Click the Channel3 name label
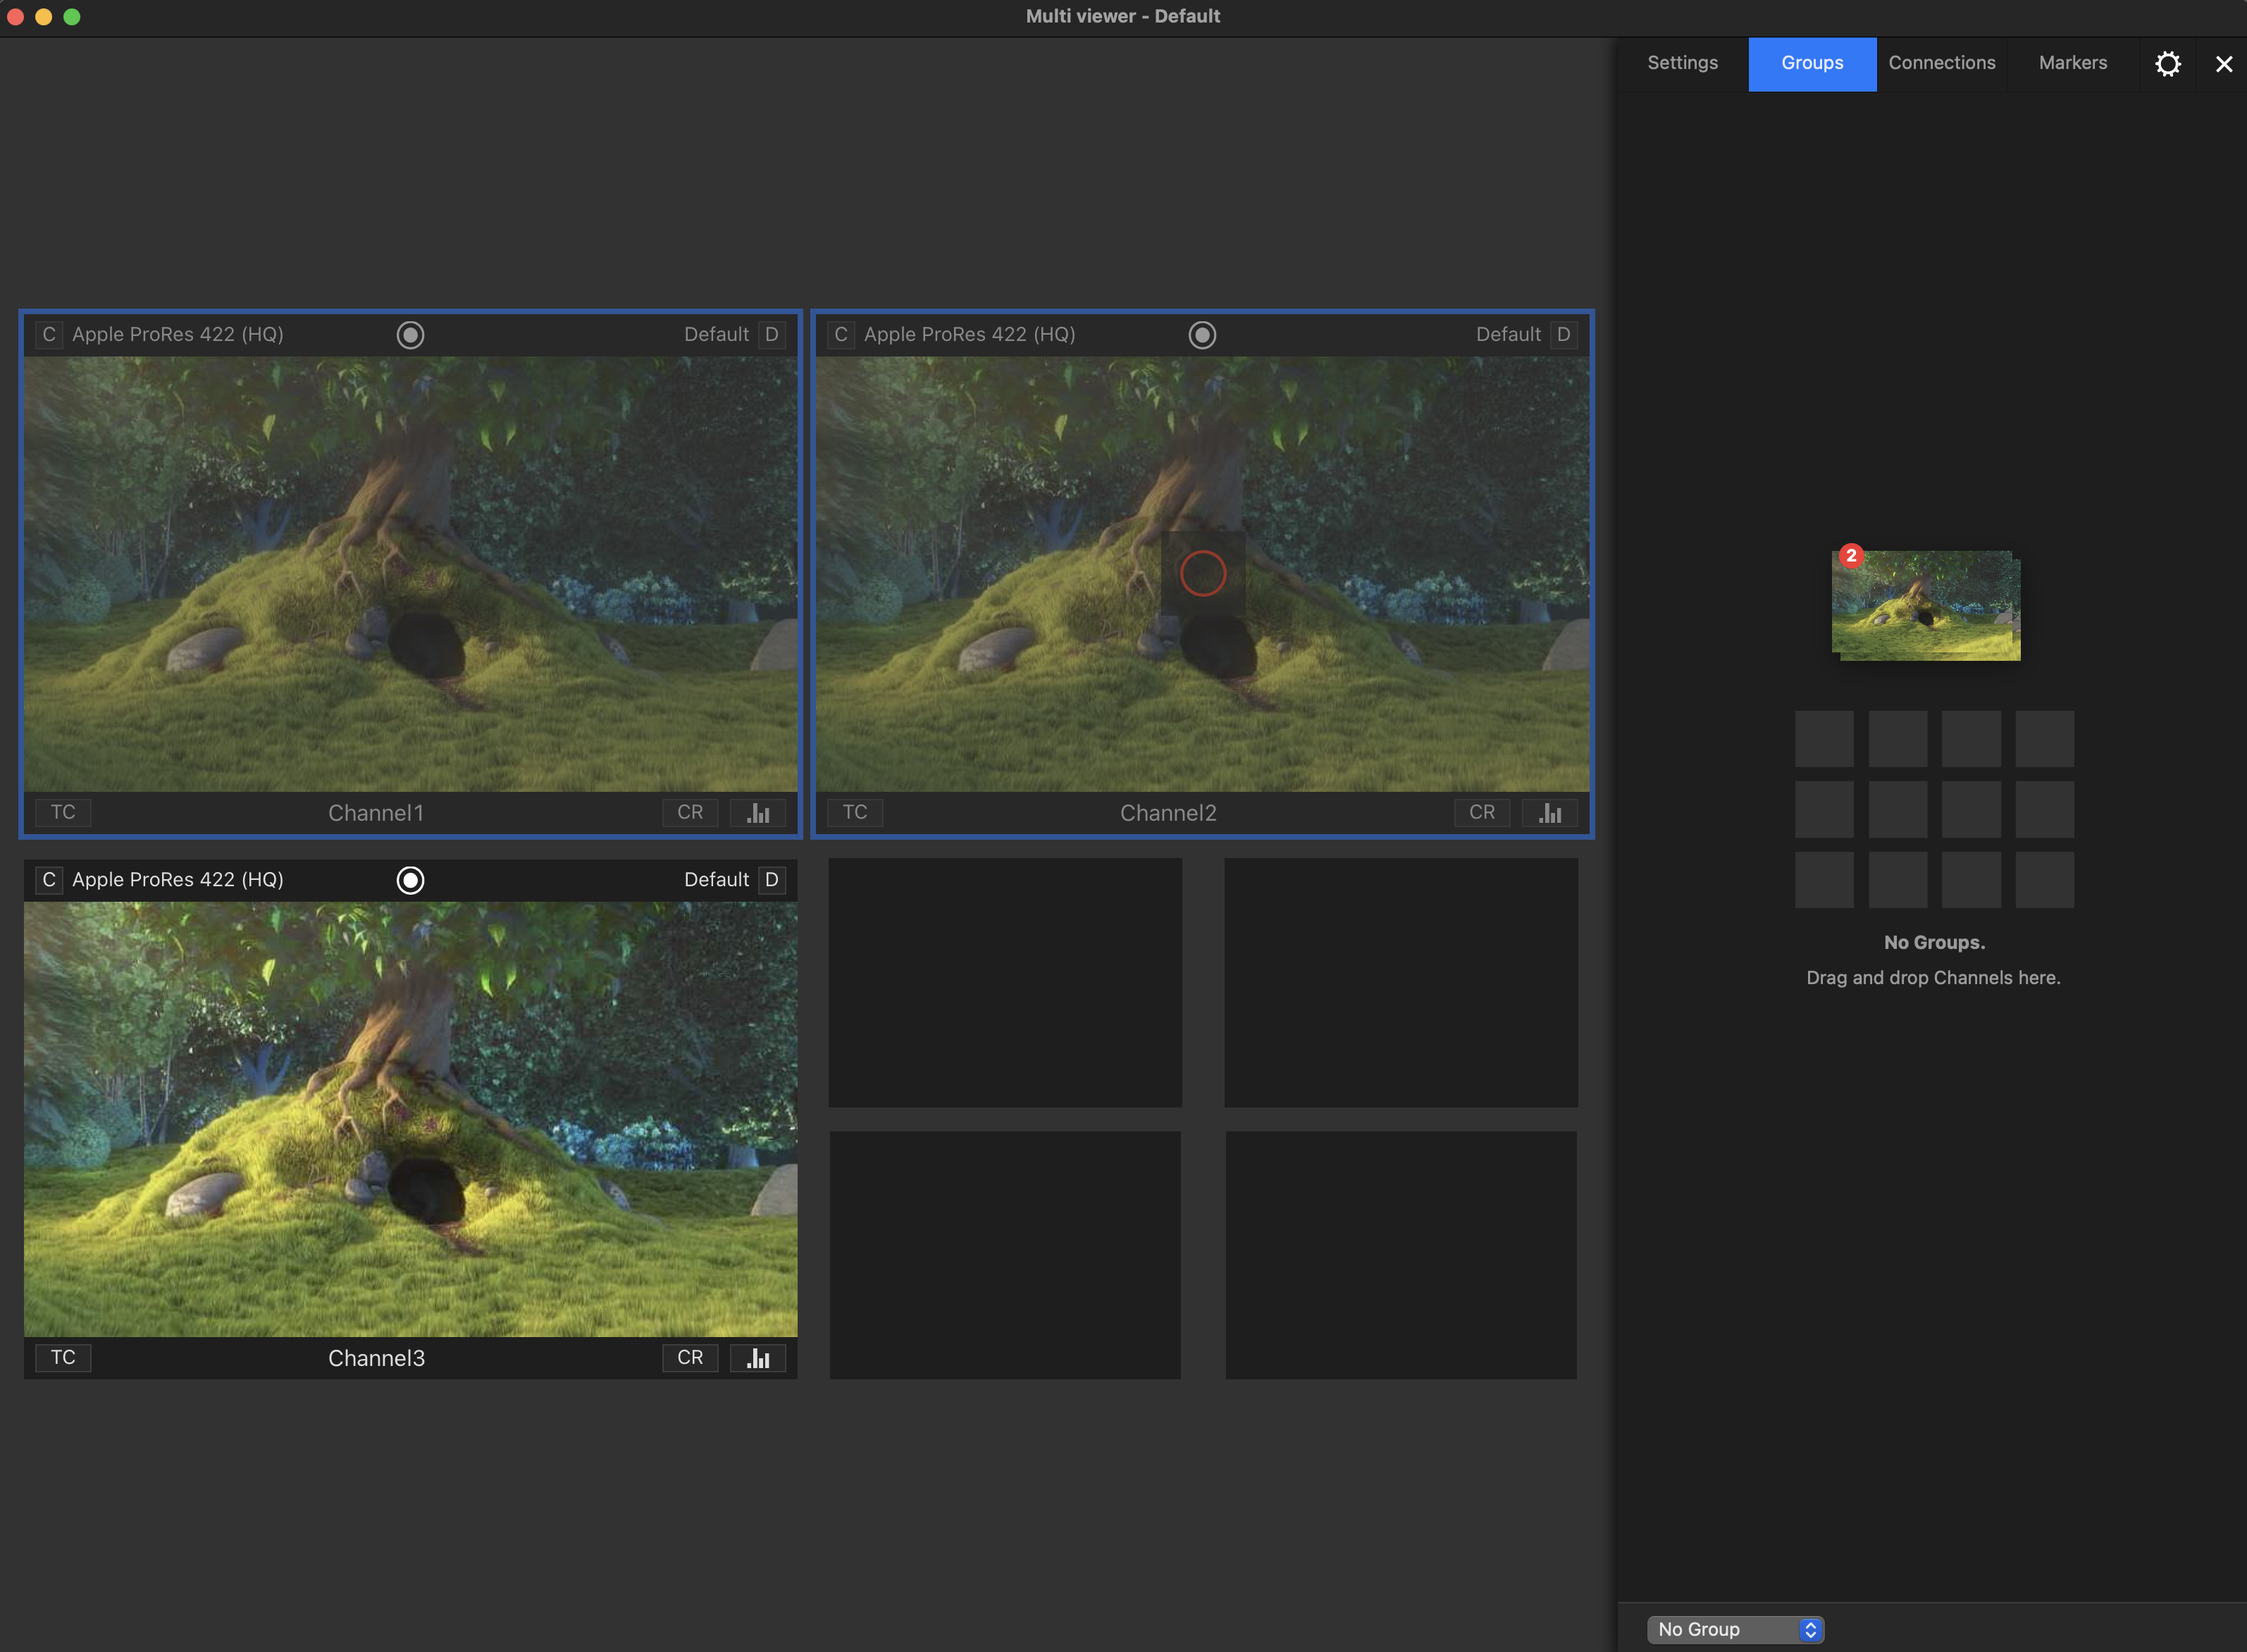 click(376, 1358)
